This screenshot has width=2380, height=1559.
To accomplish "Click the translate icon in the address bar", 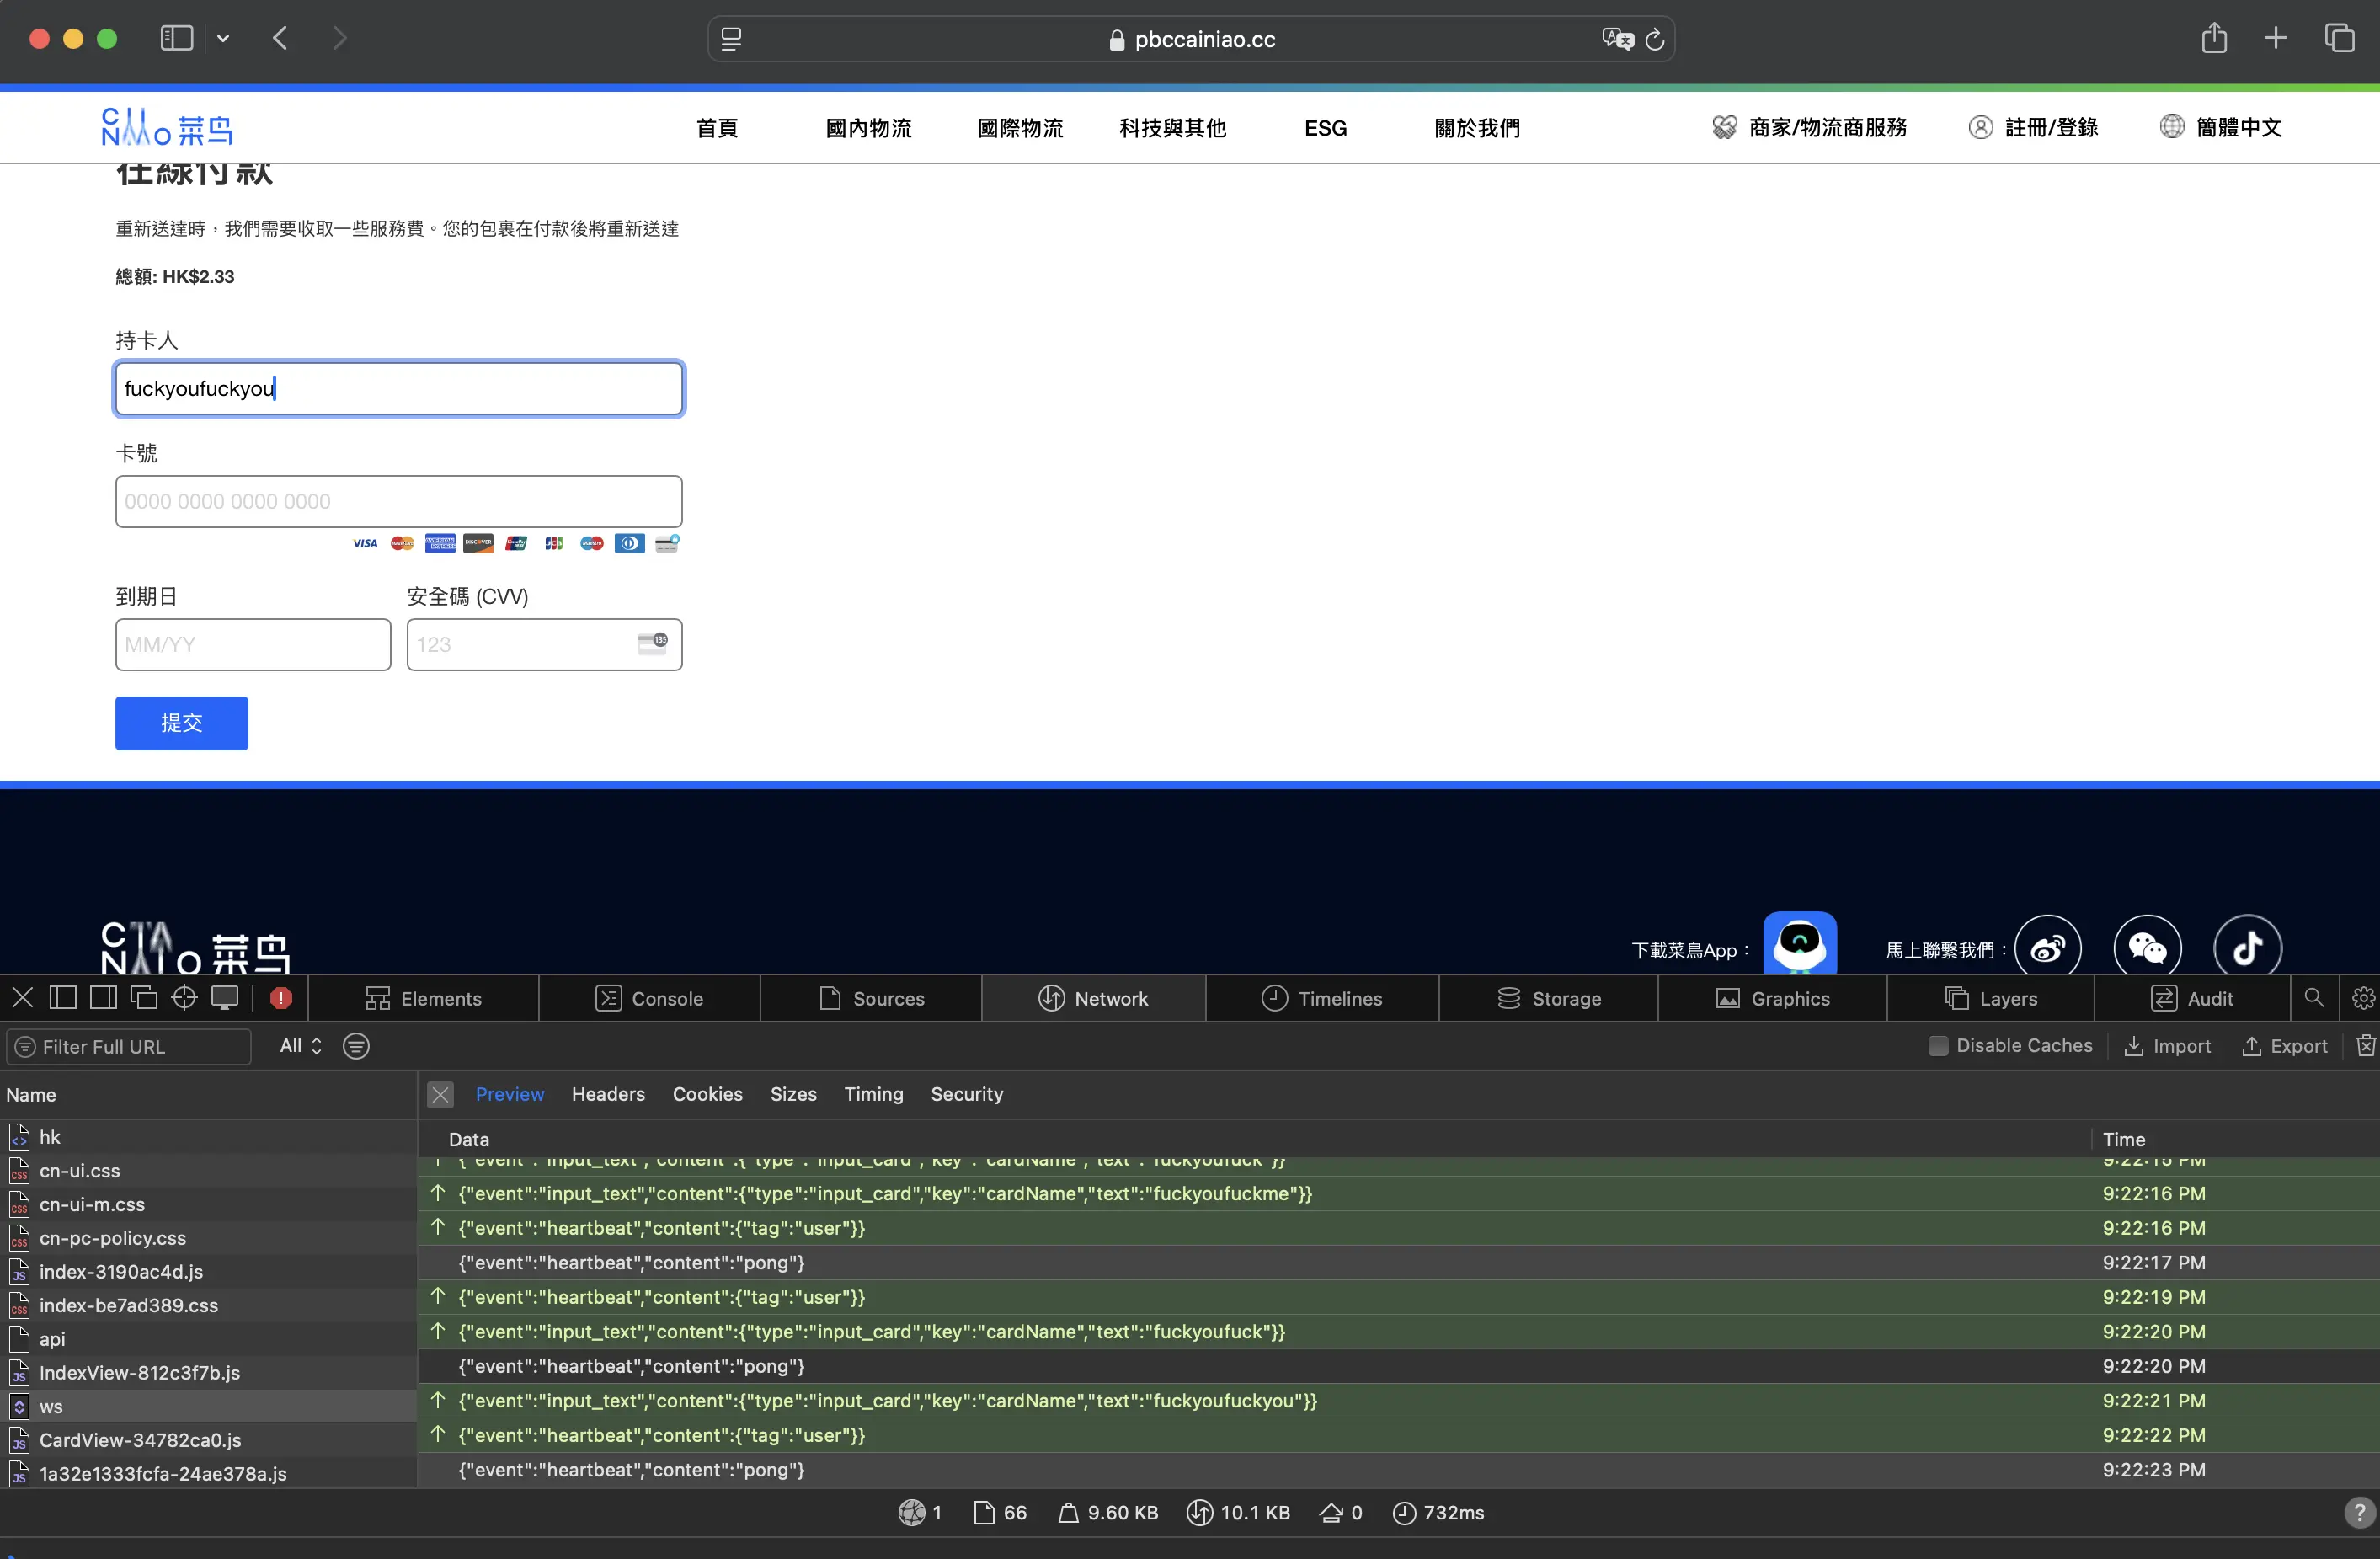I will (1617, 39).
